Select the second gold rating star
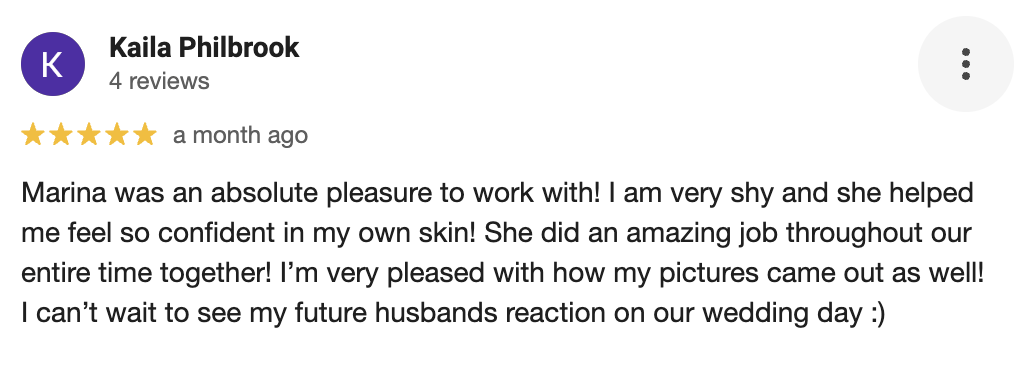Viewport: 1032px width, 368px height. (61, 135)
